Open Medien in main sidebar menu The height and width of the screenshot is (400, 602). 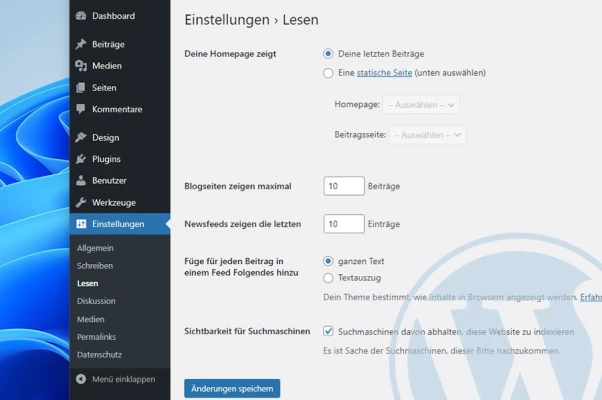pos(120,66)
